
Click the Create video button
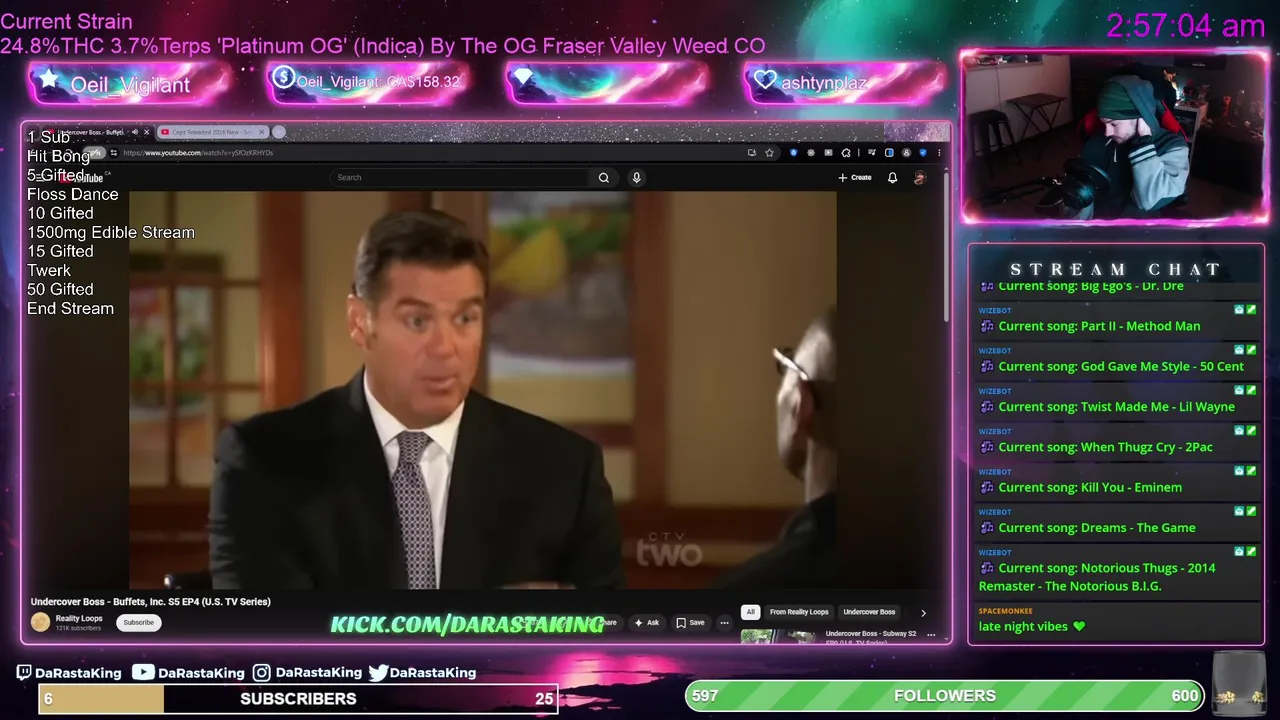[855, 178]
